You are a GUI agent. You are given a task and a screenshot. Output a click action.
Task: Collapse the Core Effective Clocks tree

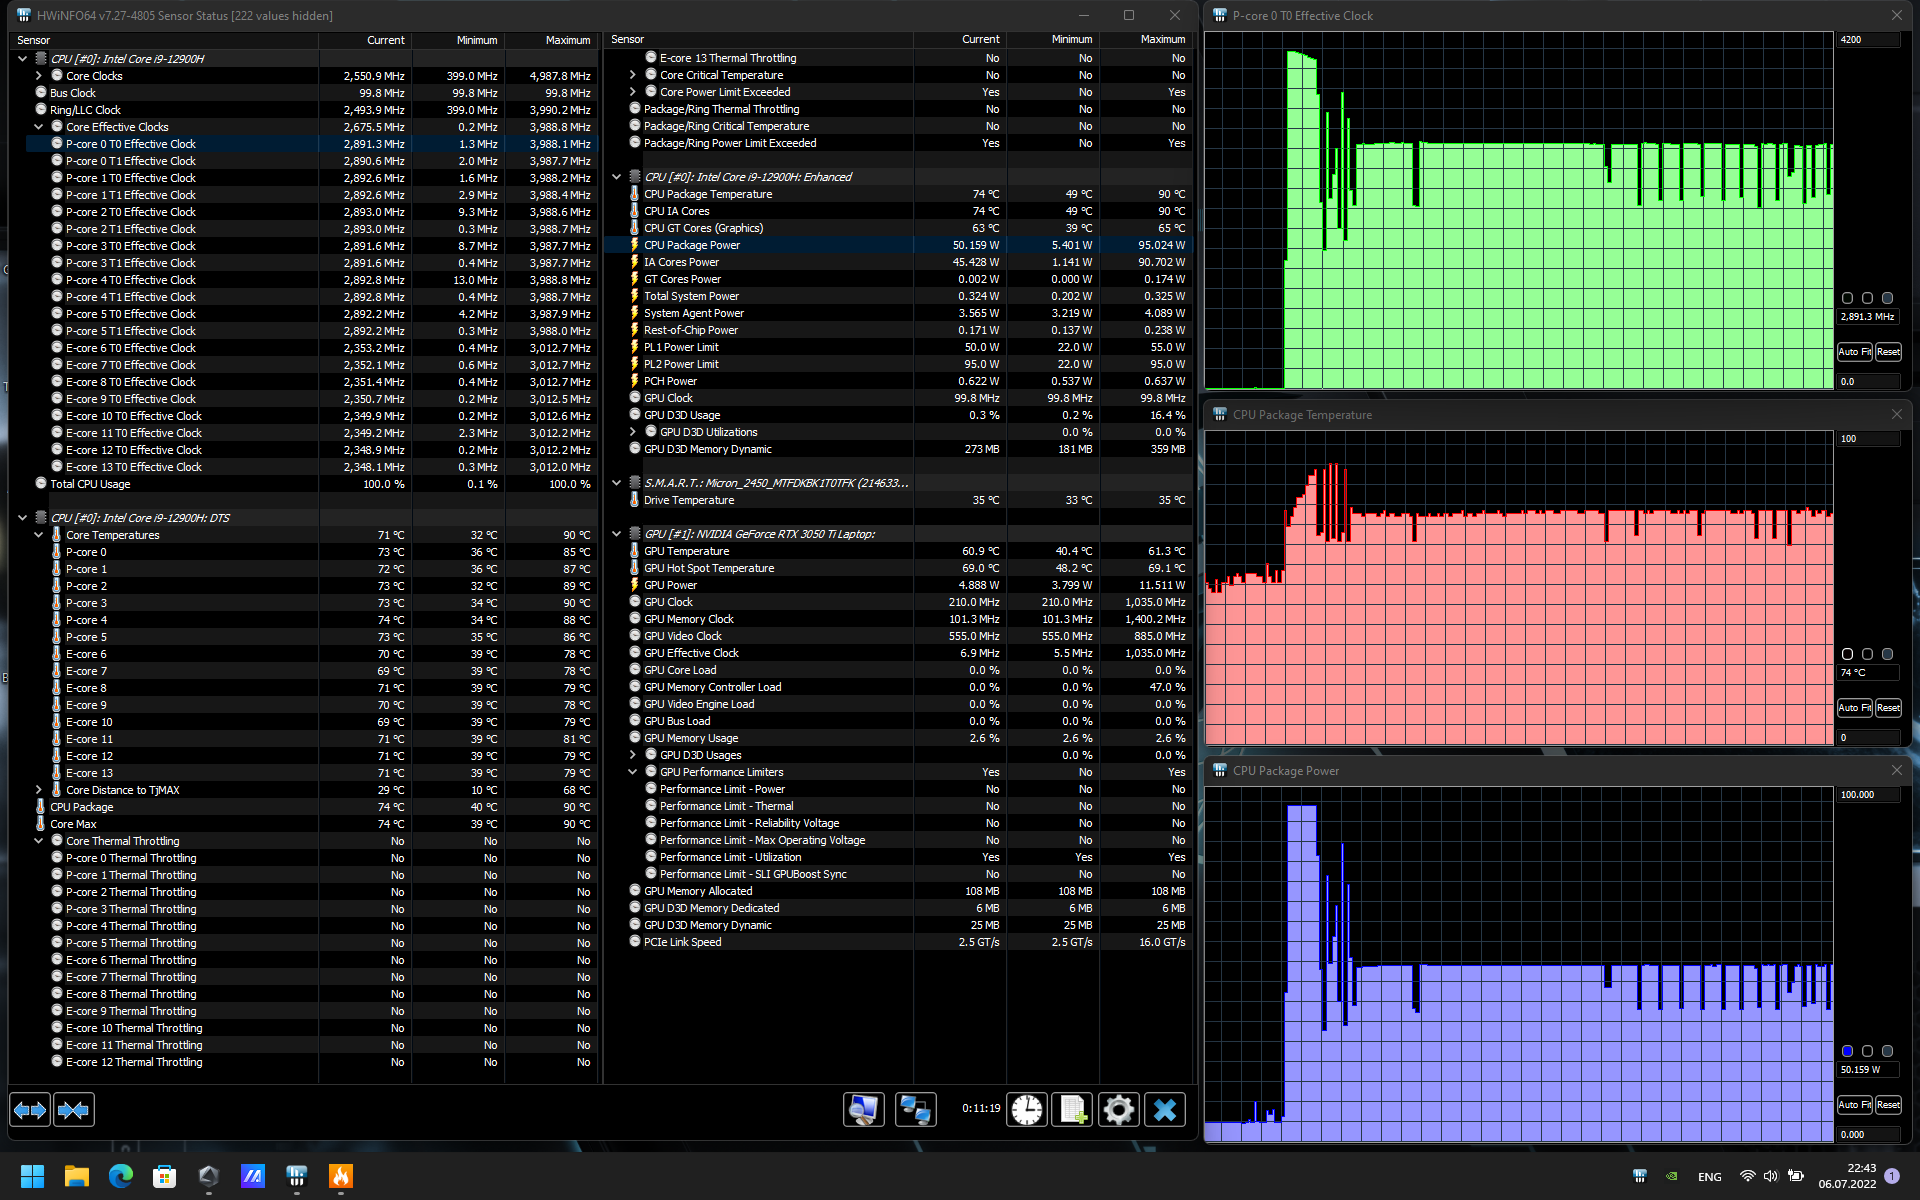tap(39, 127)
